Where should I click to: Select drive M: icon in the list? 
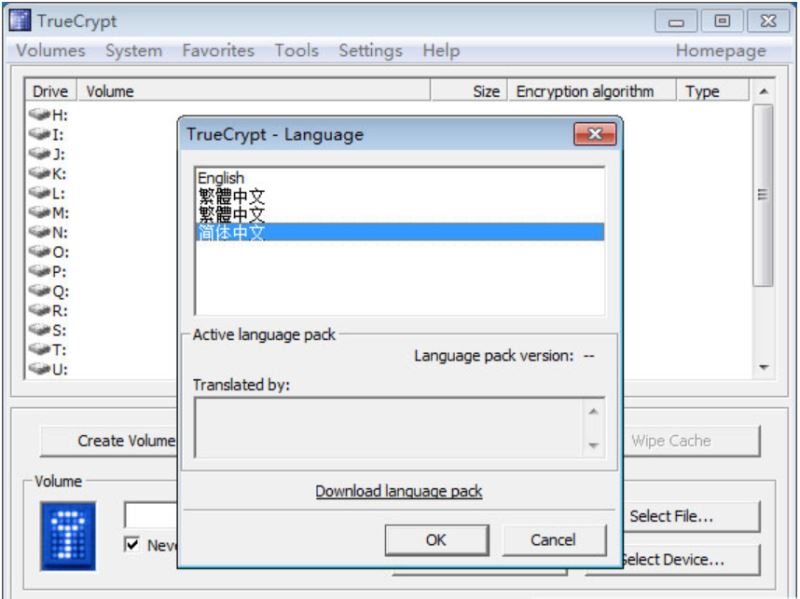tap(39, 212)
